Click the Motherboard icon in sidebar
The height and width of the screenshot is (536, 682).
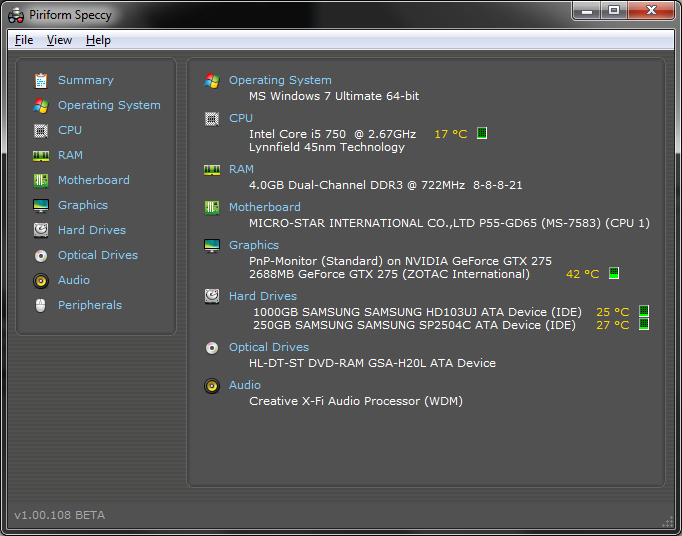point(41,181)
